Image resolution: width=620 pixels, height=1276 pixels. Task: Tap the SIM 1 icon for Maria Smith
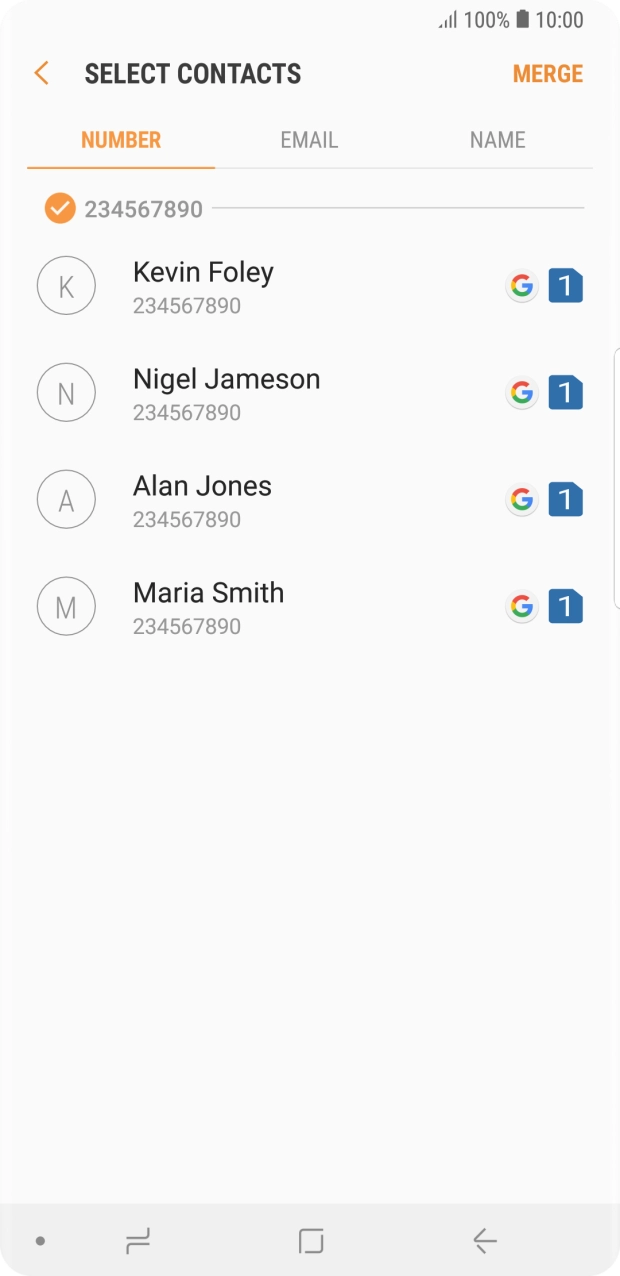[565, 606]
